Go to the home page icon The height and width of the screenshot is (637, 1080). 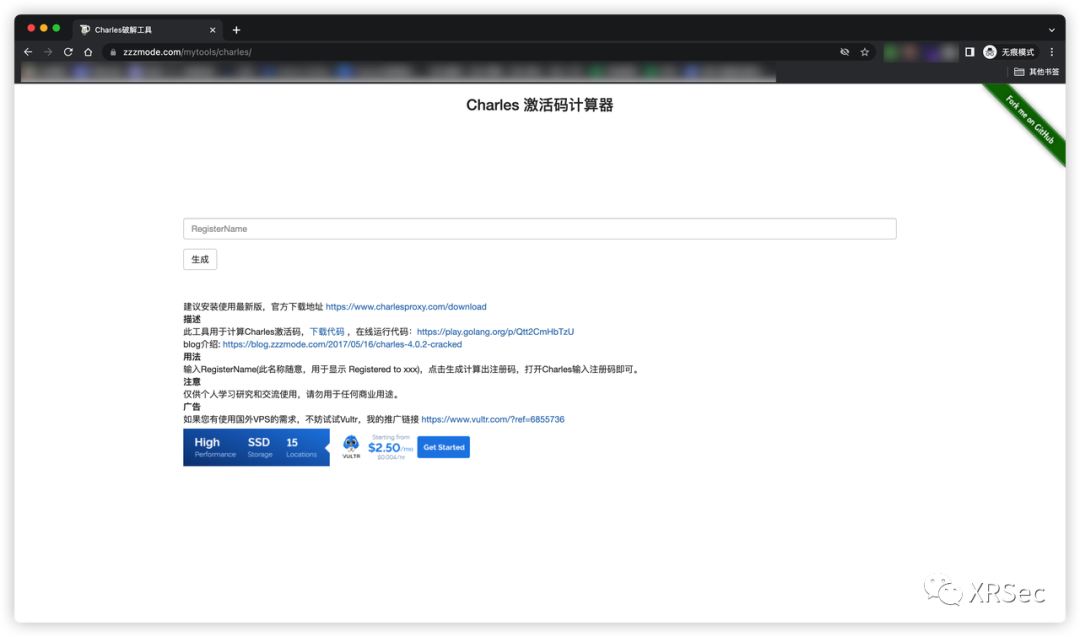(88, 52)
